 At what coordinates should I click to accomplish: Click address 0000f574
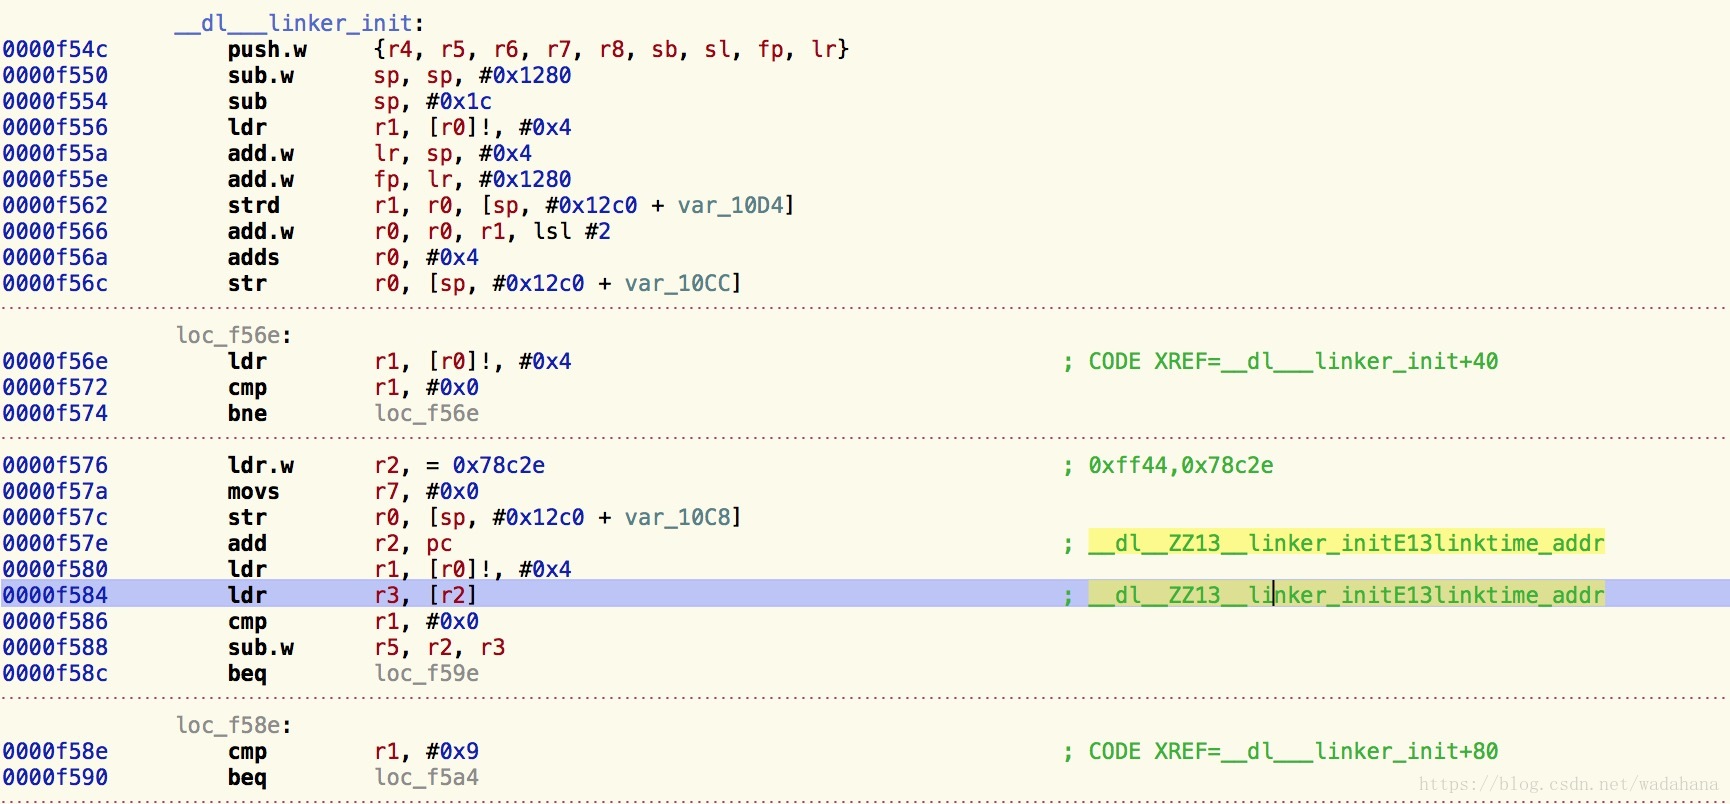coord(55,413)
